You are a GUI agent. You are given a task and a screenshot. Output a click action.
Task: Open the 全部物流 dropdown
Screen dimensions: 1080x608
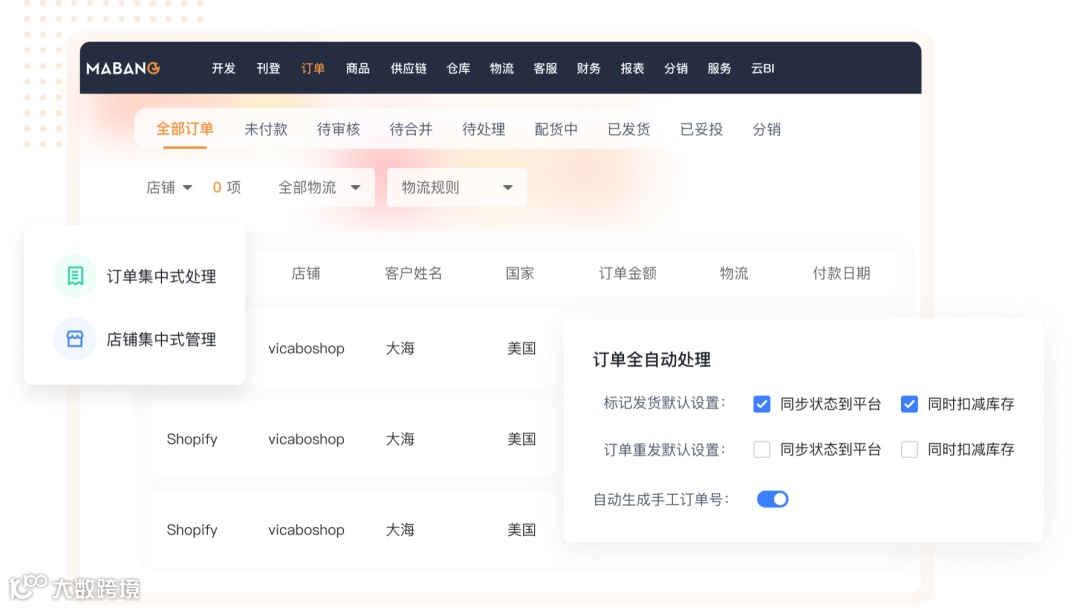coord(320,187)
